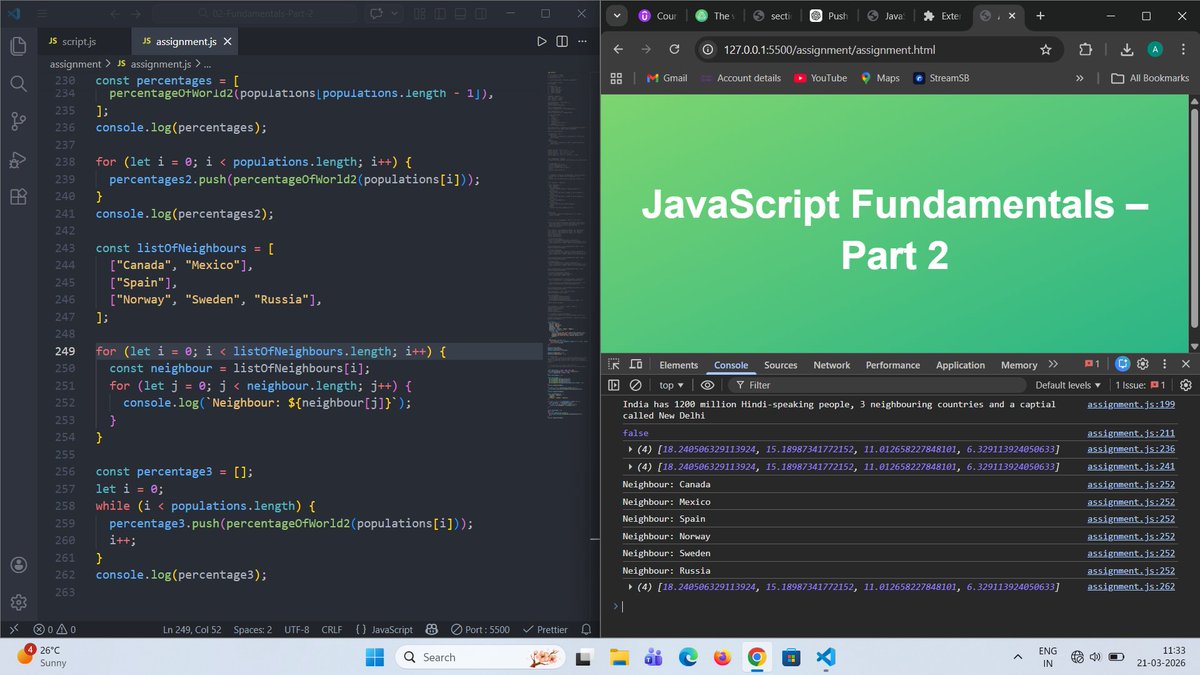Viewport: 1200px width, 675px height.
Task: Open the Chrome Extensions puzzle icon
Action: click(1086, 50)
